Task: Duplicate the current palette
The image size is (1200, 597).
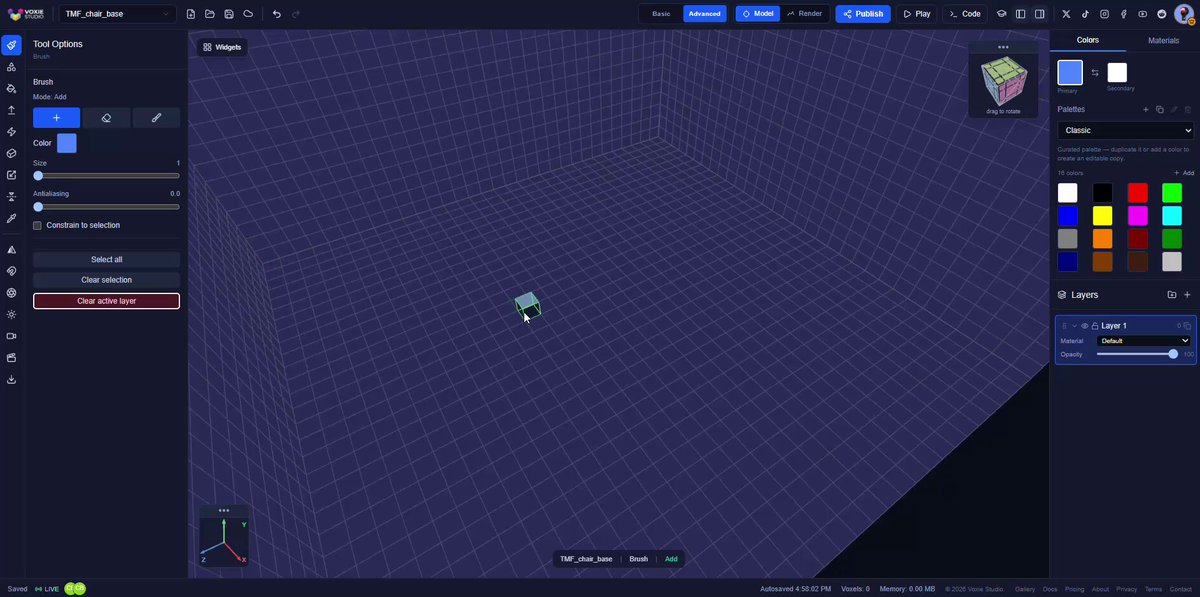Action: tap(1160, 109)
